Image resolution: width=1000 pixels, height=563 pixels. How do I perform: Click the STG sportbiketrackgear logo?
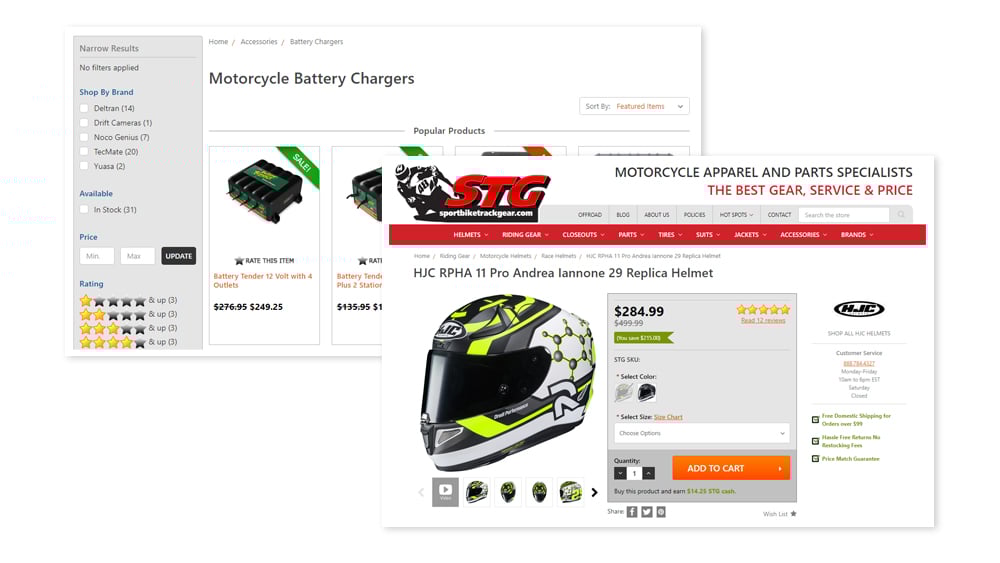[x=473, y=194]
